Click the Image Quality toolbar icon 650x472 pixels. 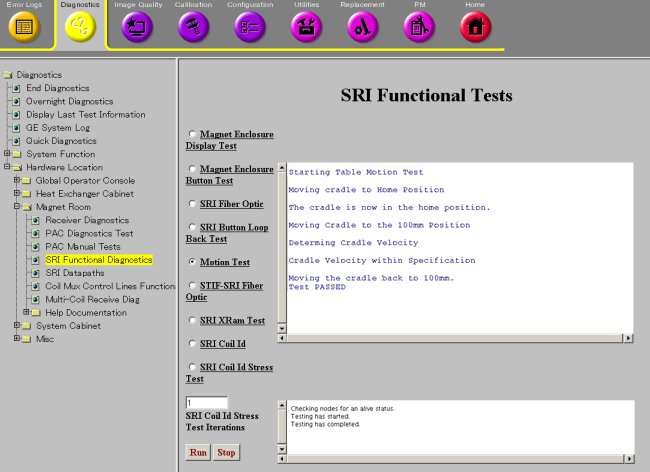point(136,28)
